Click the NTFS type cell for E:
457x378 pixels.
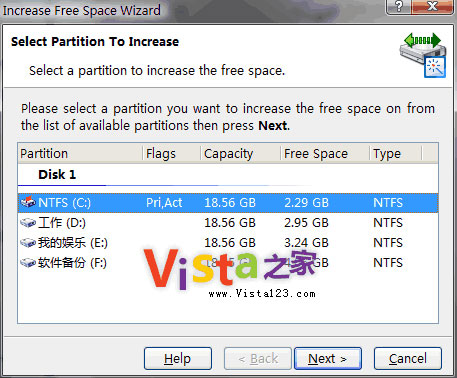coord(388,243)
